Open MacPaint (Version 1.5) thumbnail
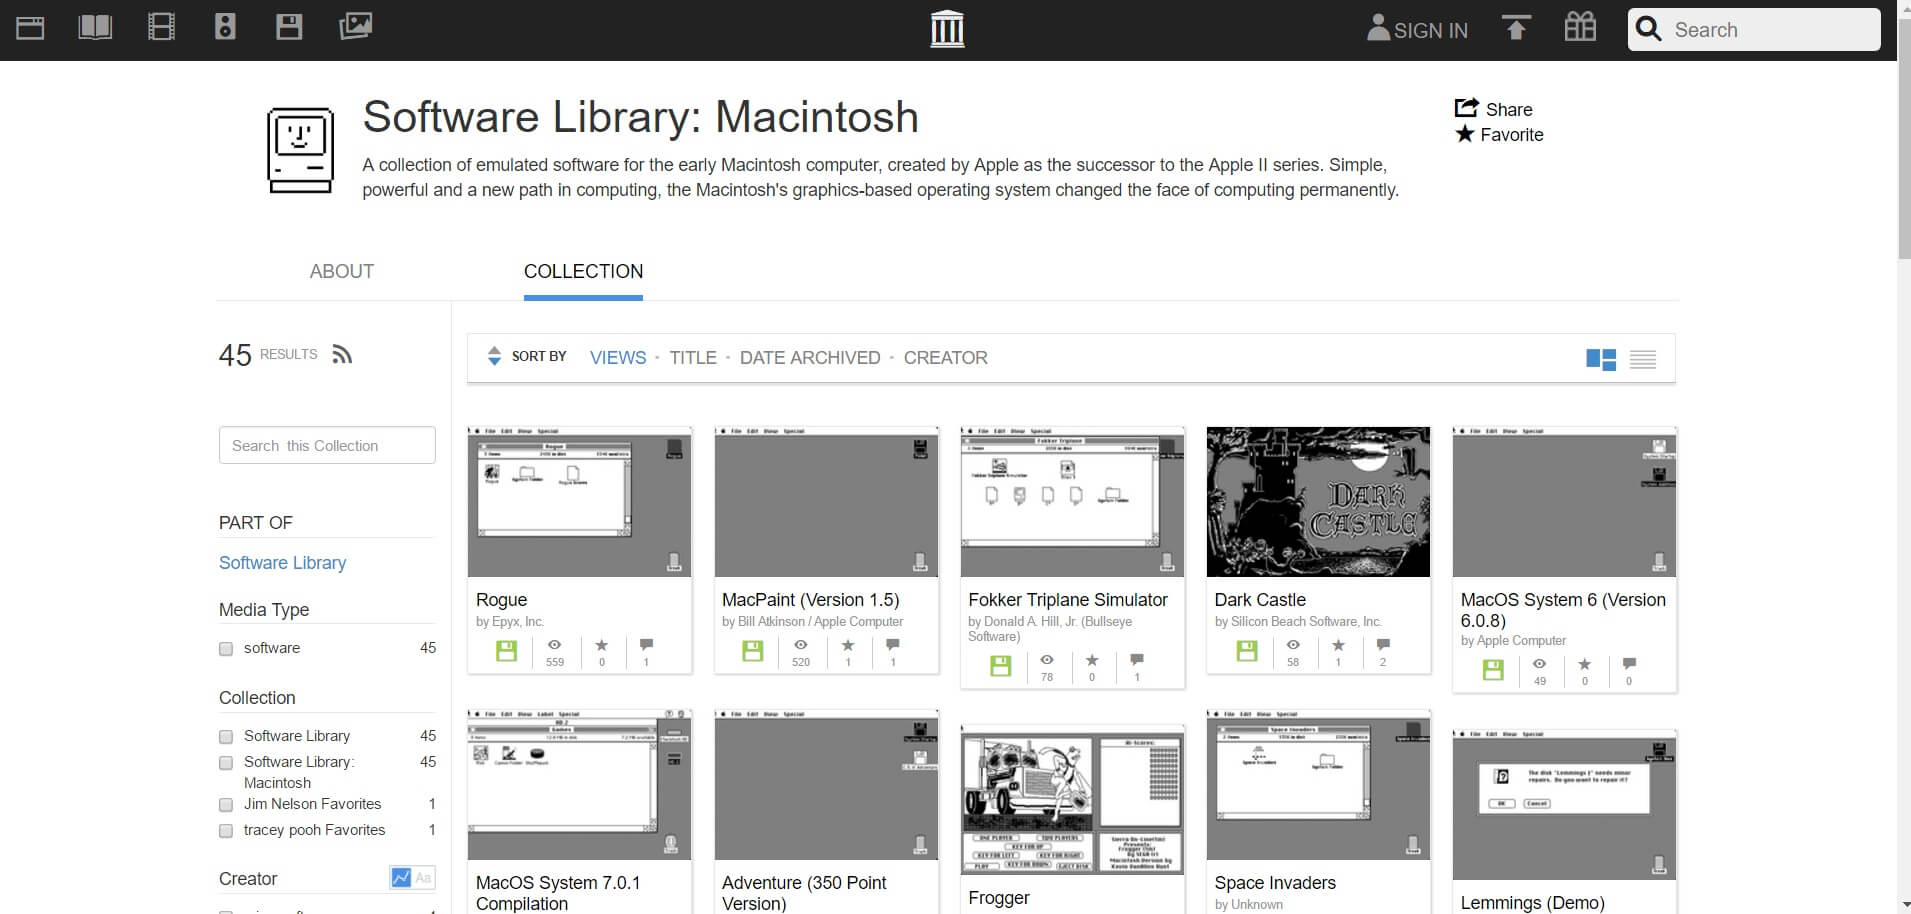 point(826,502)
